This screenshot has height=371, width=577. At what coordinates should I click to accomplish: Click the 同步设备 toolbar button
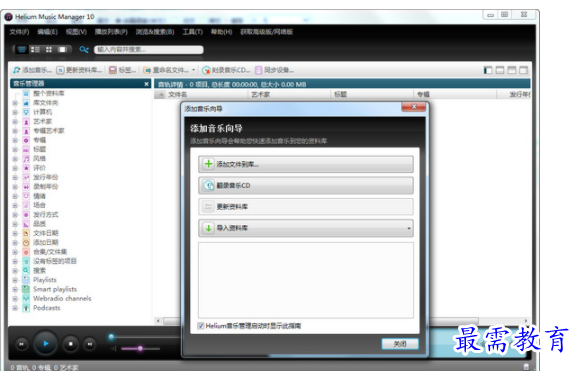275,70
